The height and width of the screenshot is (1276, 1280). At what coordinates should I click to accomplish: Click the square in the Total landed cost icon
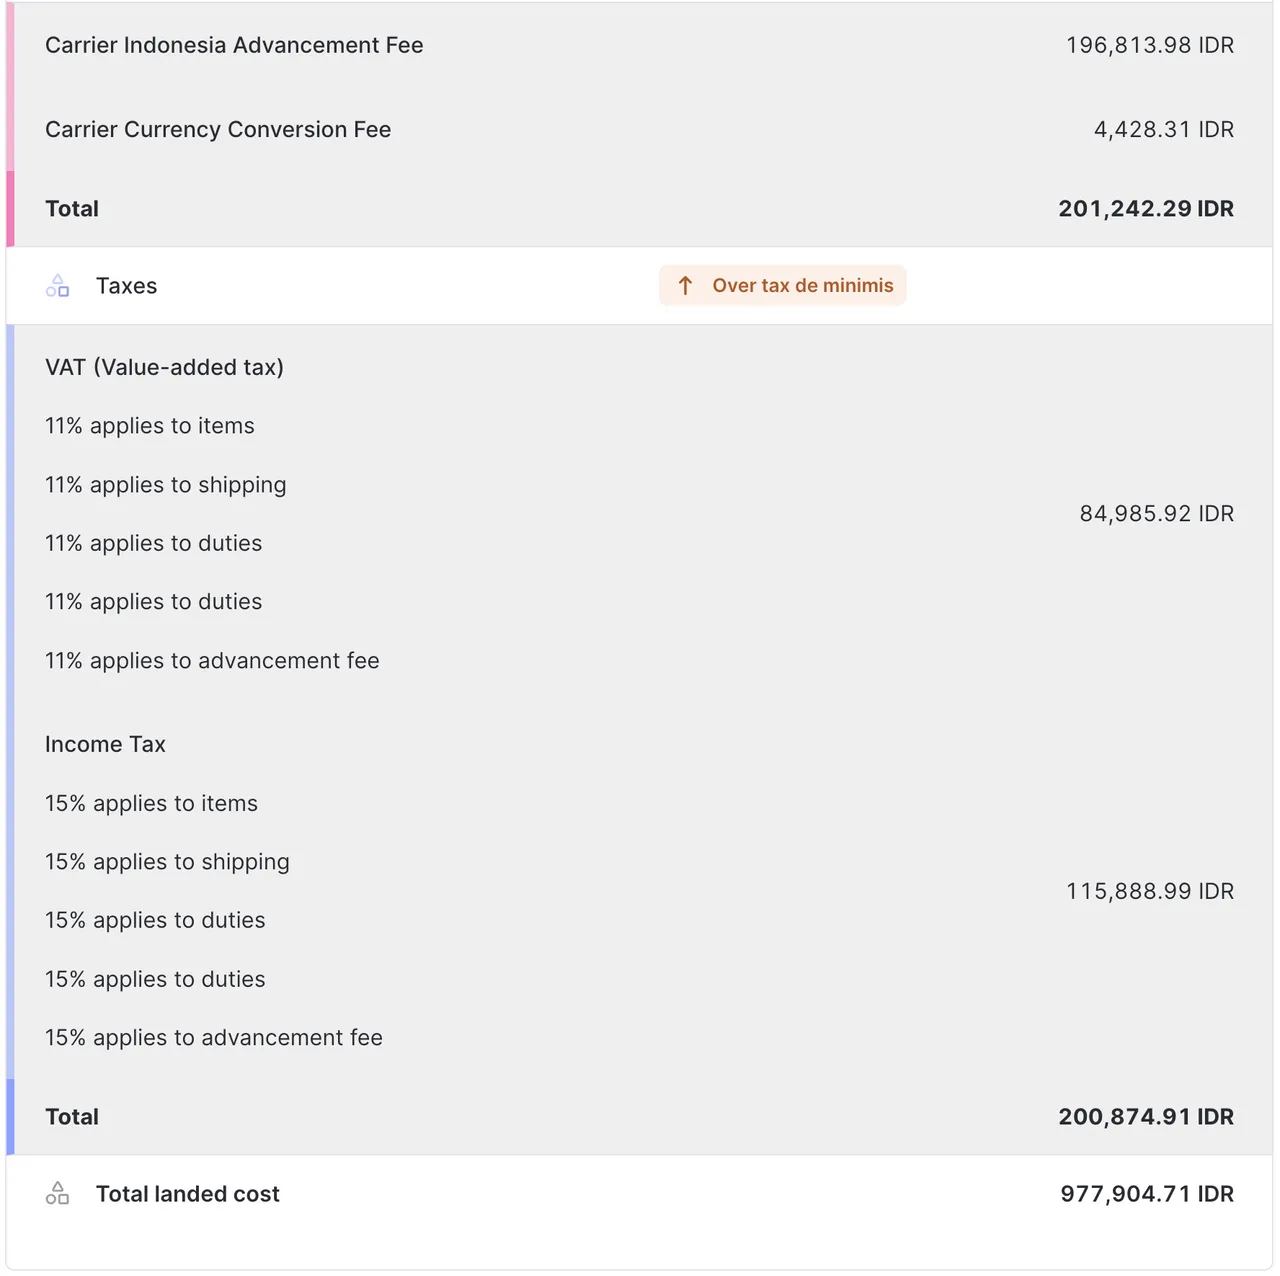pos(64,1199)
